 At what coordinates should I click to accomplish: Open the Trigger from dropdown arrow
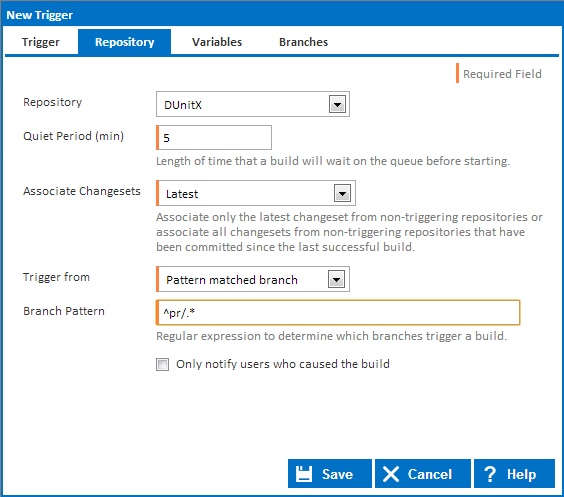(336, 279)
